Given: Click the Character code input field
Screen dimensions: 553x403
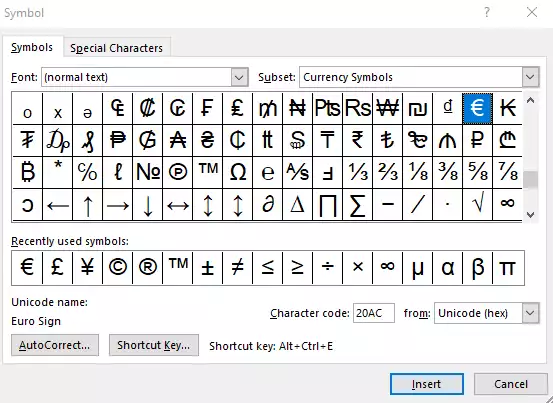Looking at the screenshot, I should (373, 313).
